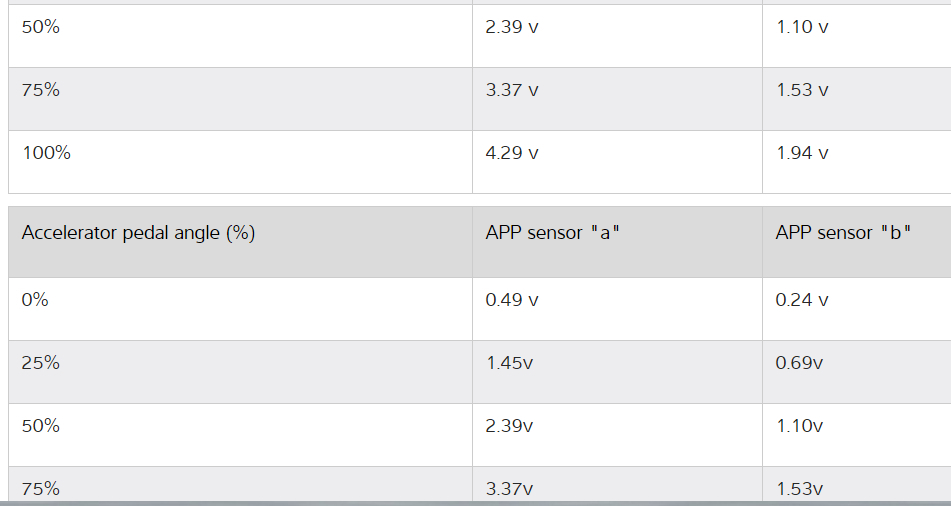
Task: Click the Accelerator pedal angle (%) header
Action: point(138,233)
